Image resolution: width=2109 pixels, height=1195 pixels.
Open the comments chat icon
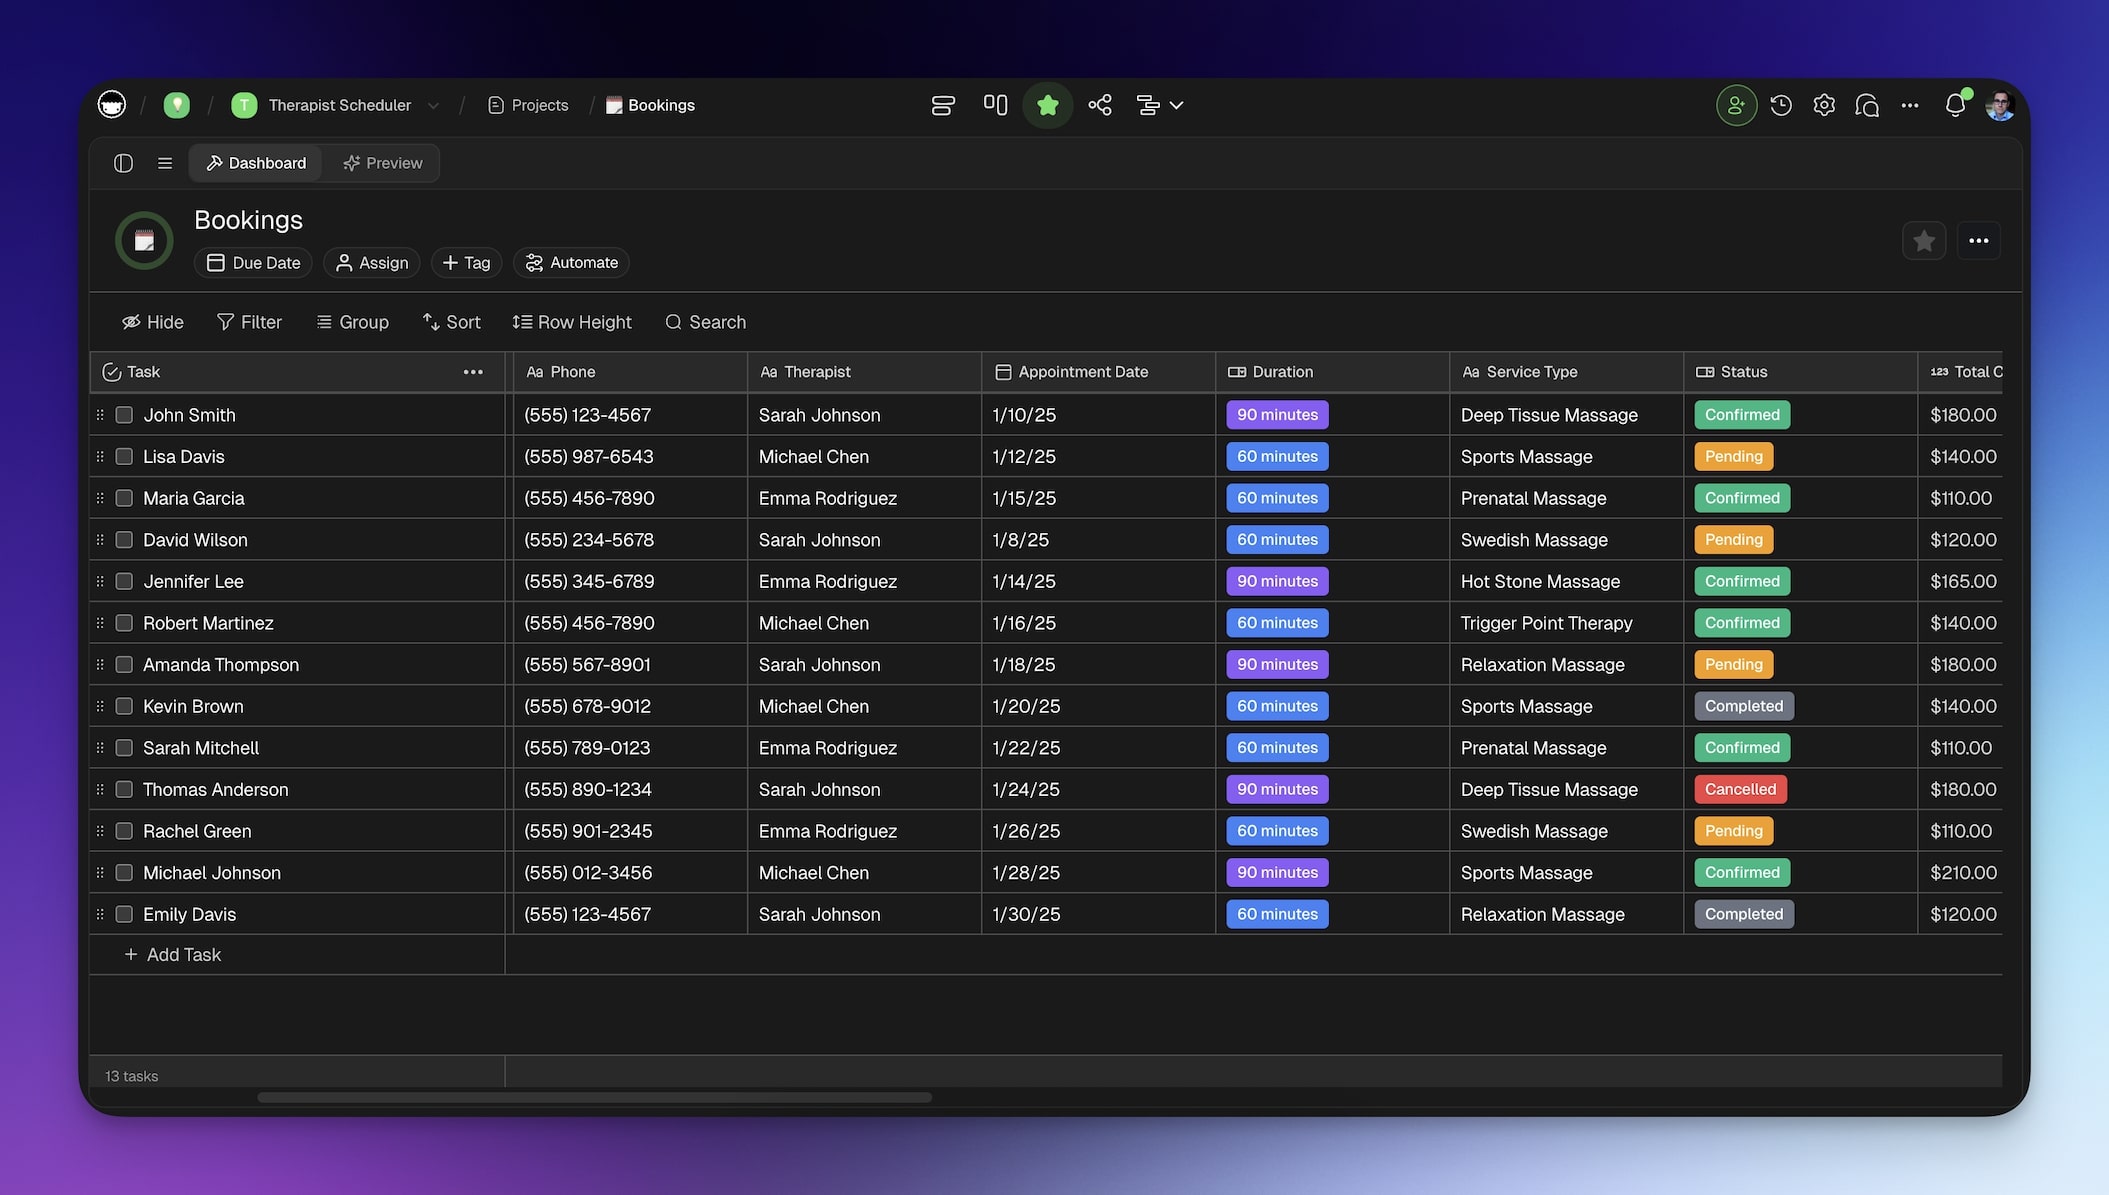pos(1867,105)
